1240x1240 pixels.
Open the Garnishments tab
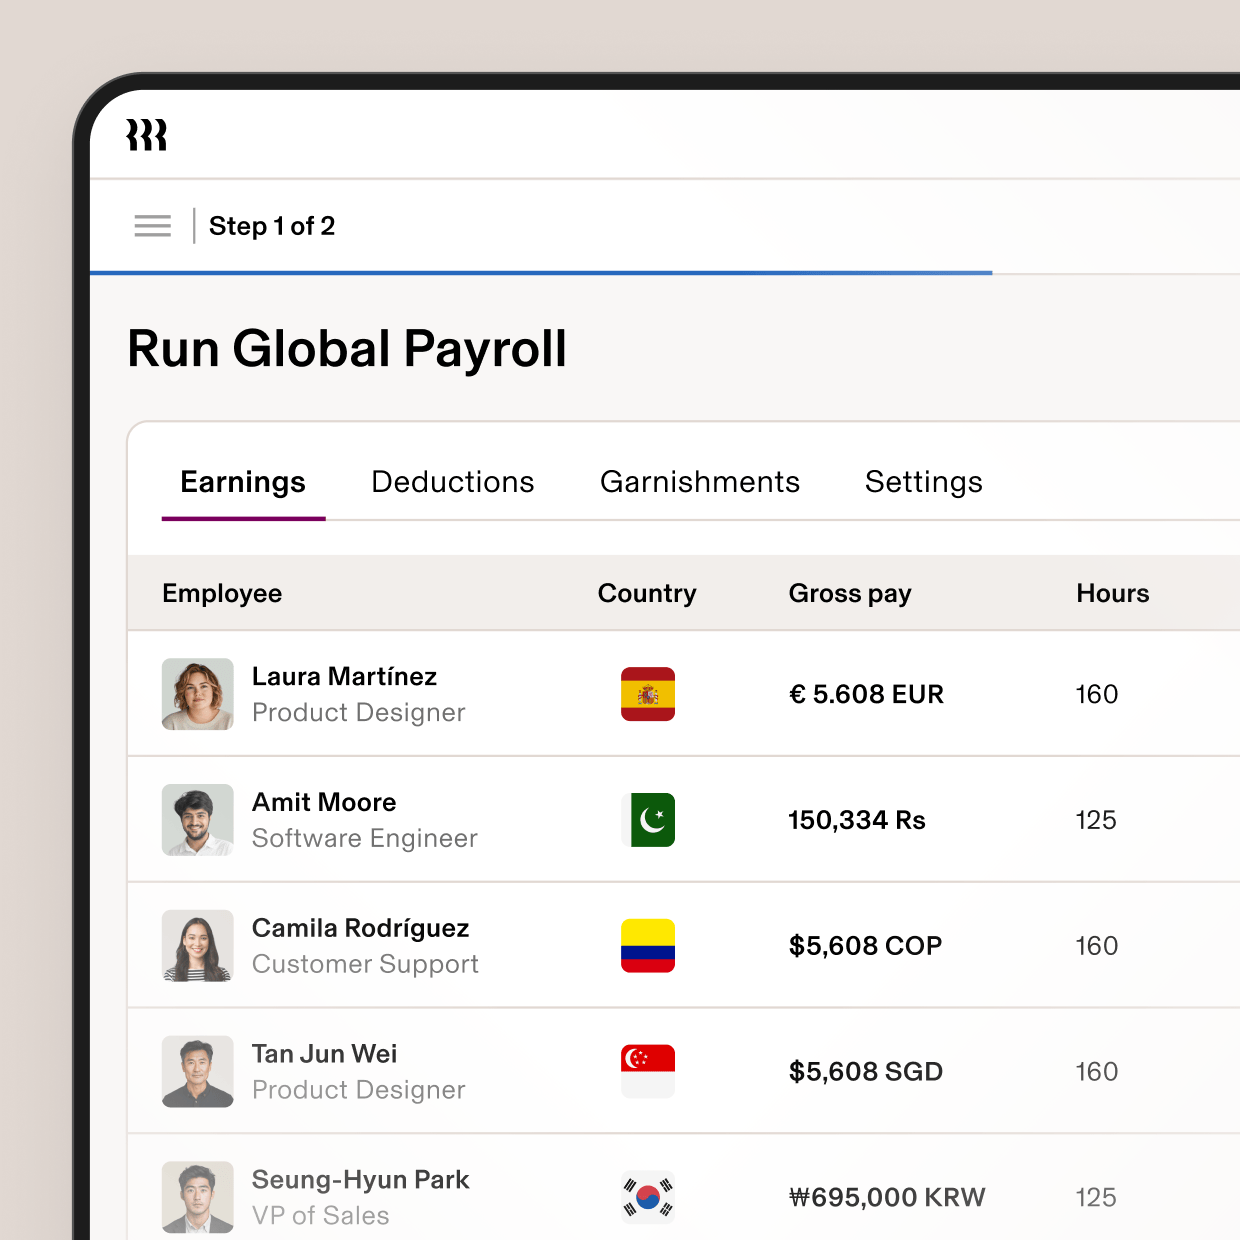click(x=700, y=482)
